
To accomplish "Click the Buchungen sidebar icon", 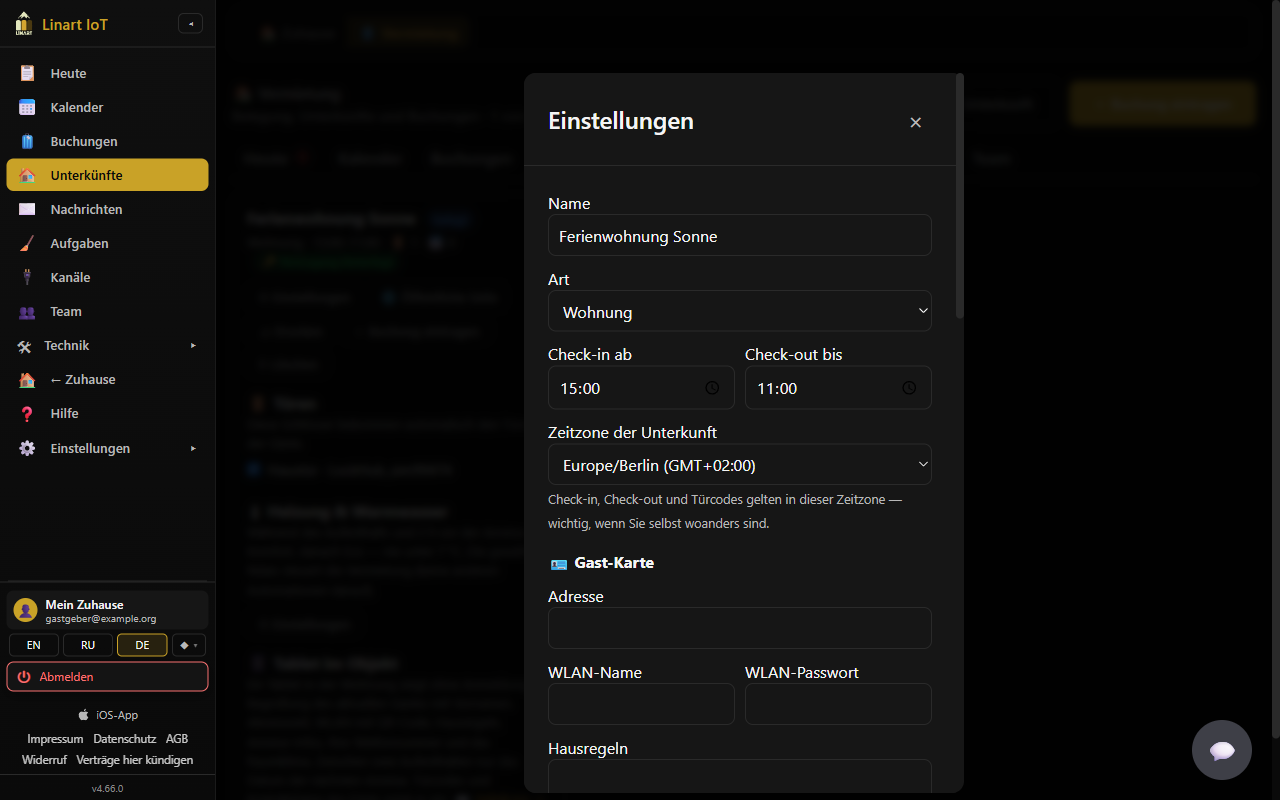I will 27,141.
